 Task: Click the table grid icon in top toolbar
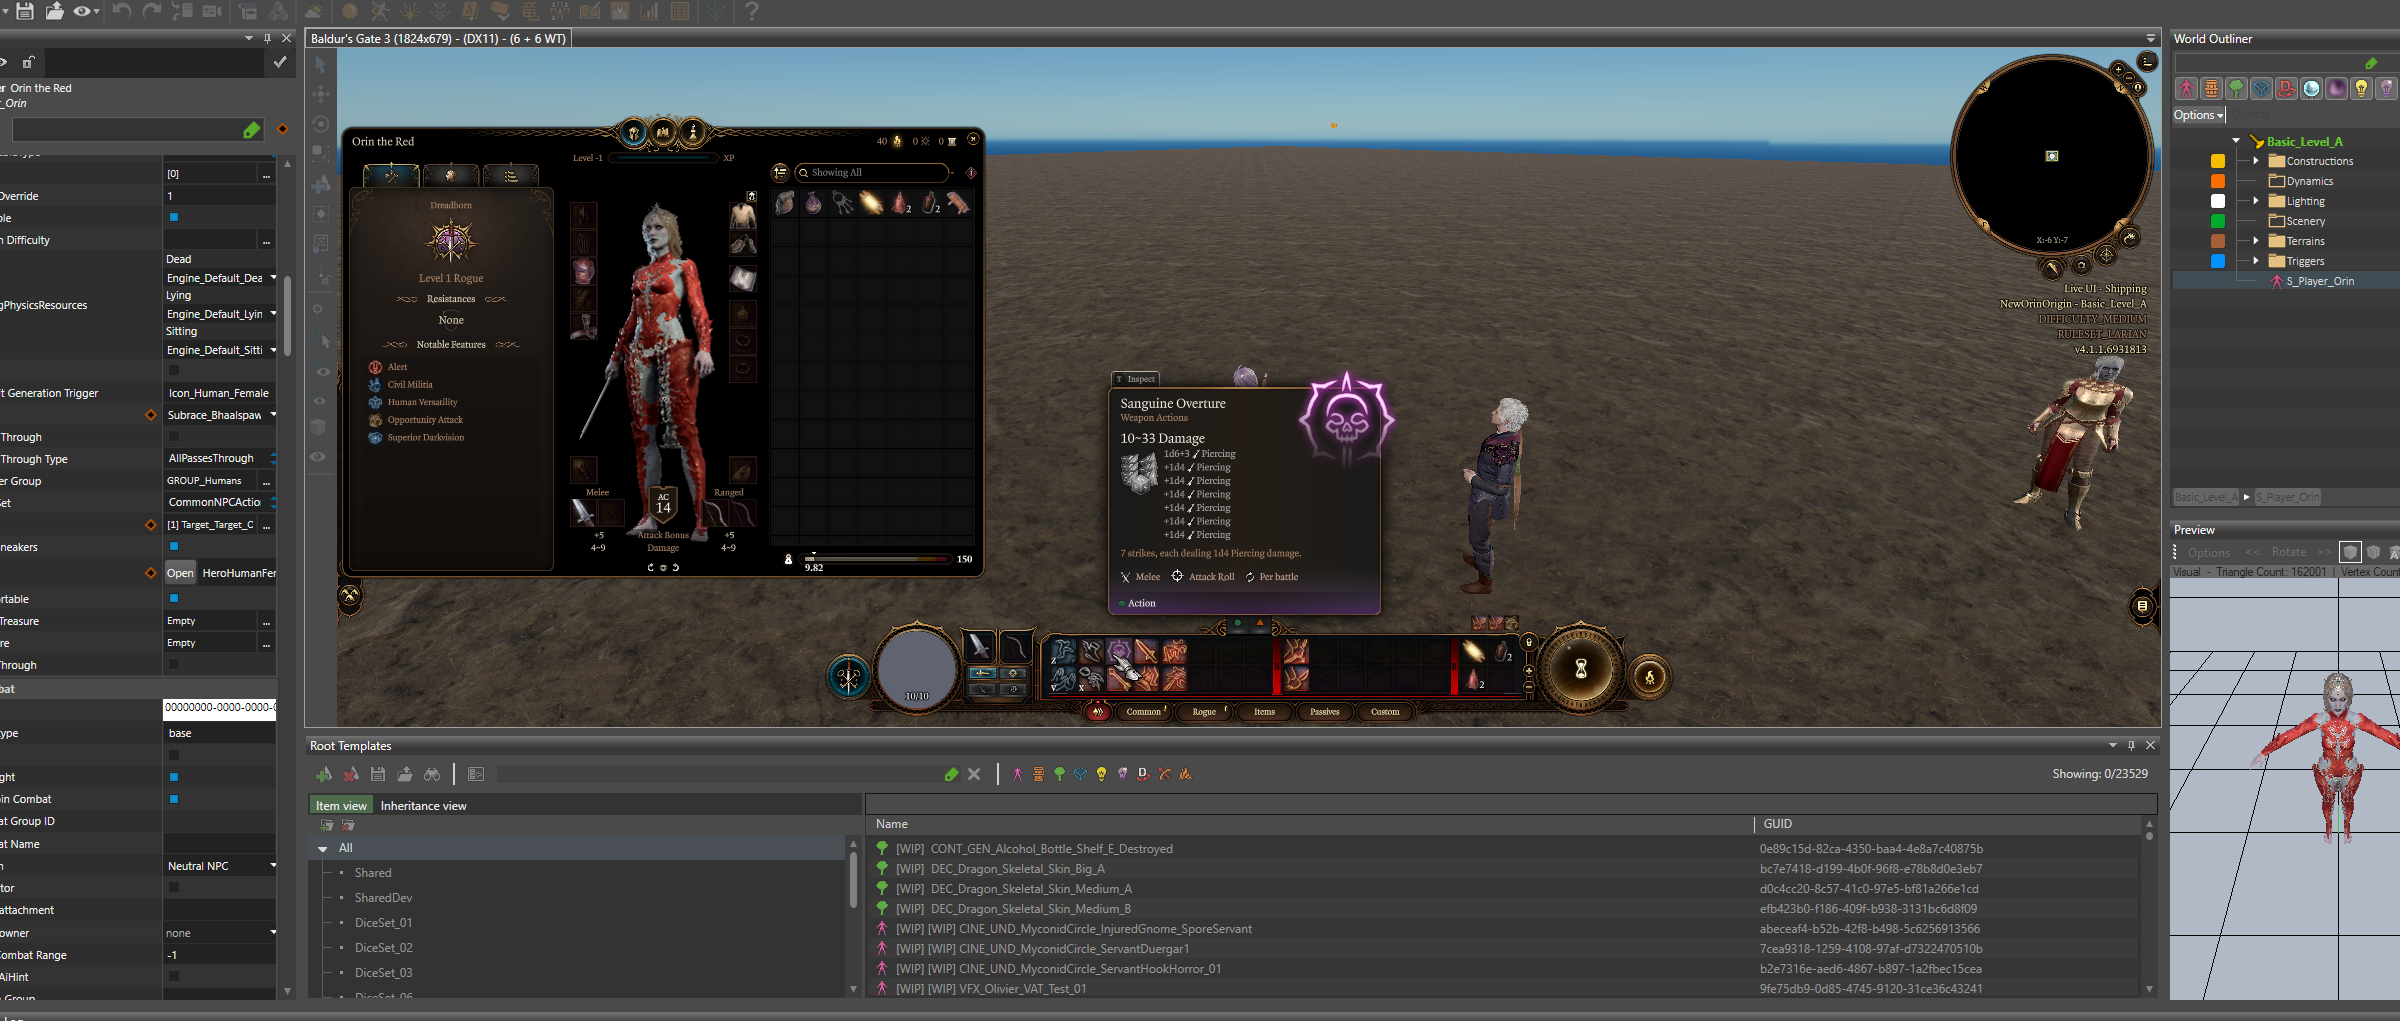[x=680, y=11]
